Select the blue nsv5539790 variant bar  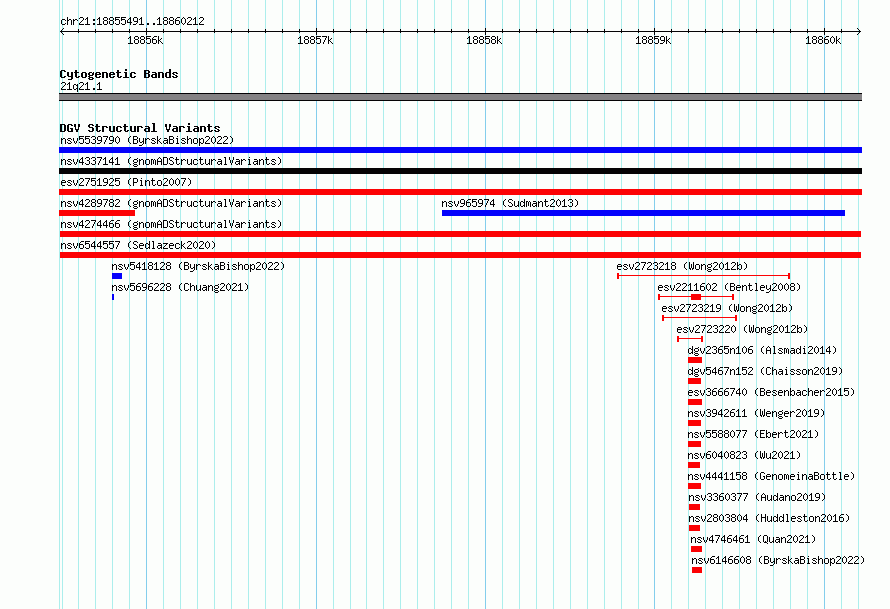click(460, 150)
